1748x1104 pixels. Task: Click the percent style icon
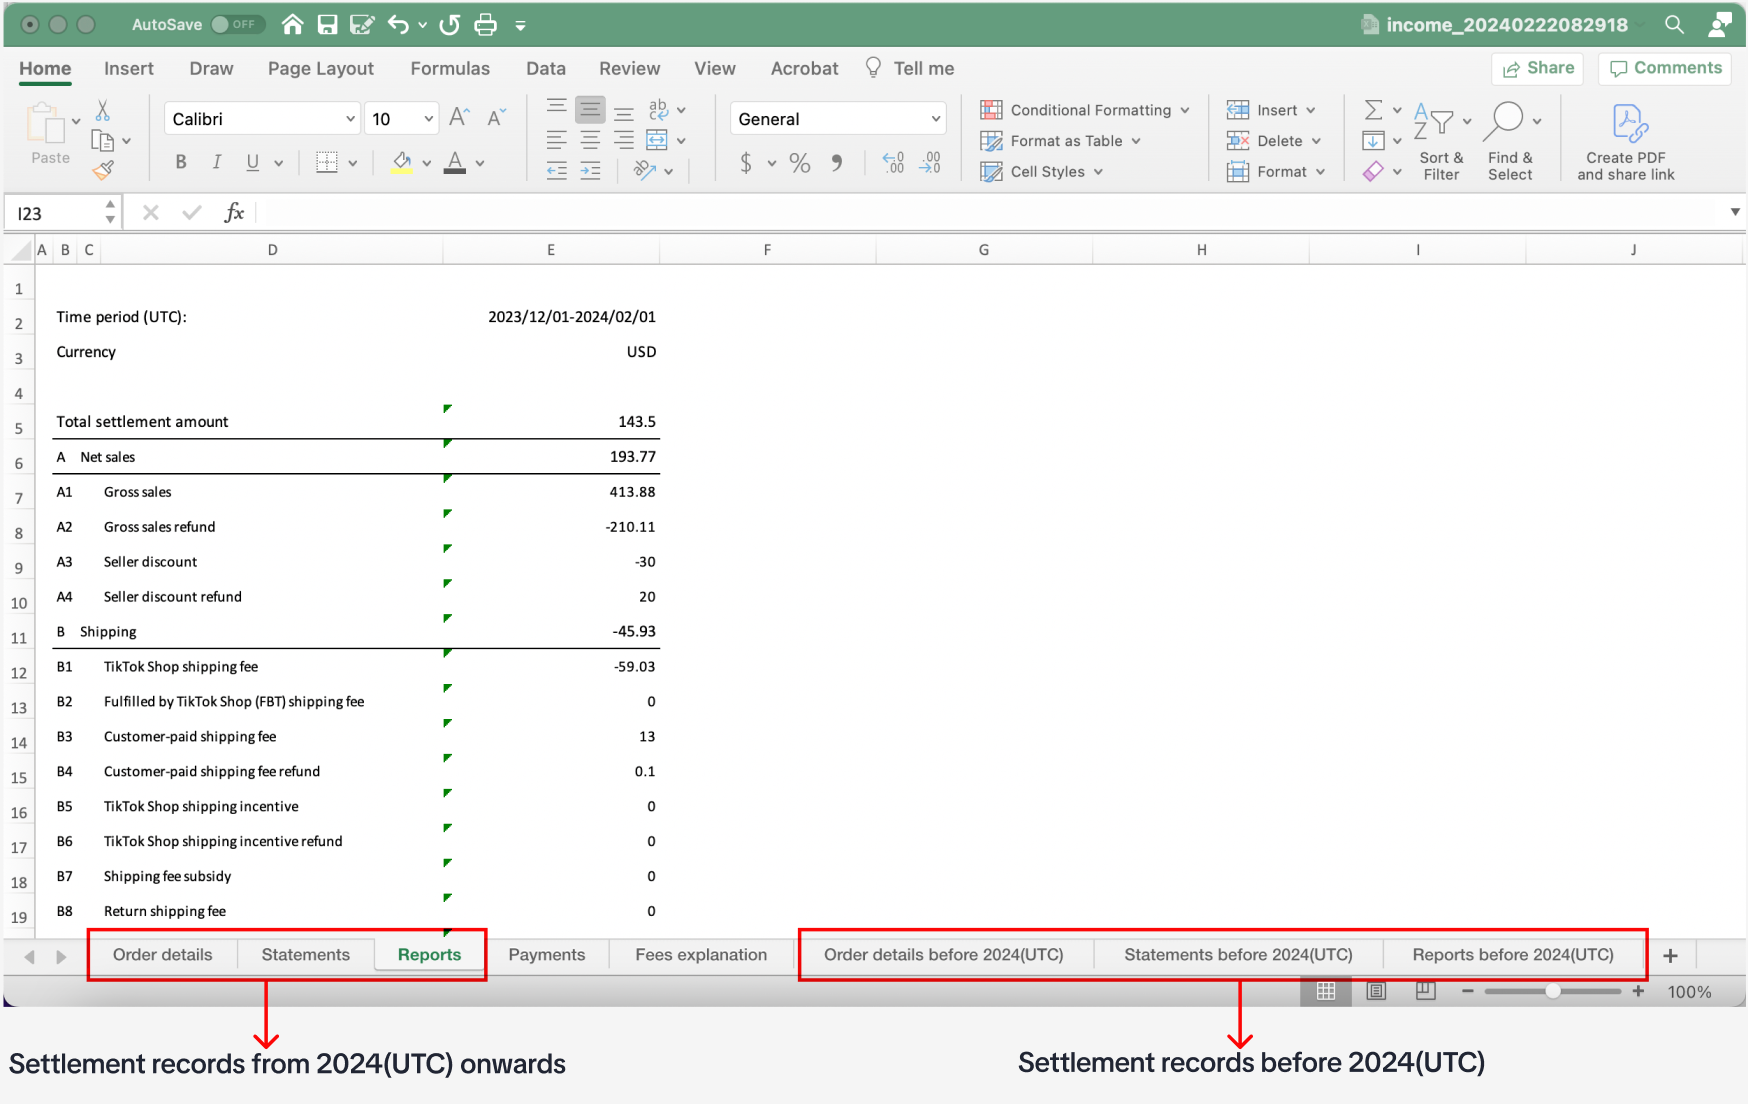[x=799, y=162]
